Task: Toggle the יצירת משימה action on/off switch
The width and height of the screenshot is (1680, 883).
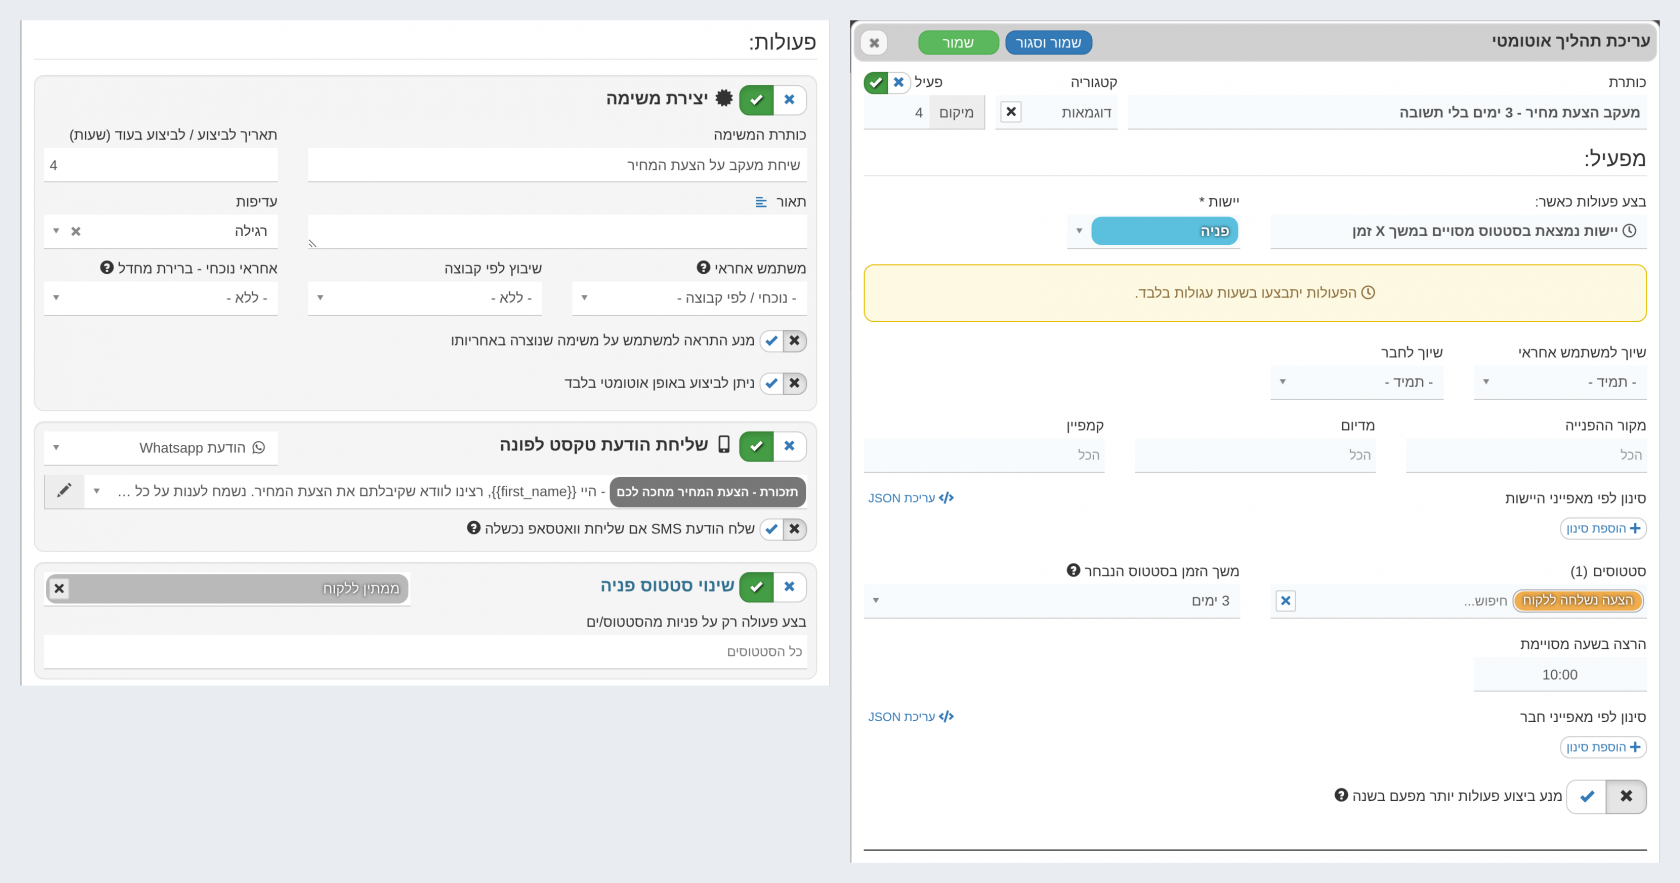Action: (x=773, y=99)
